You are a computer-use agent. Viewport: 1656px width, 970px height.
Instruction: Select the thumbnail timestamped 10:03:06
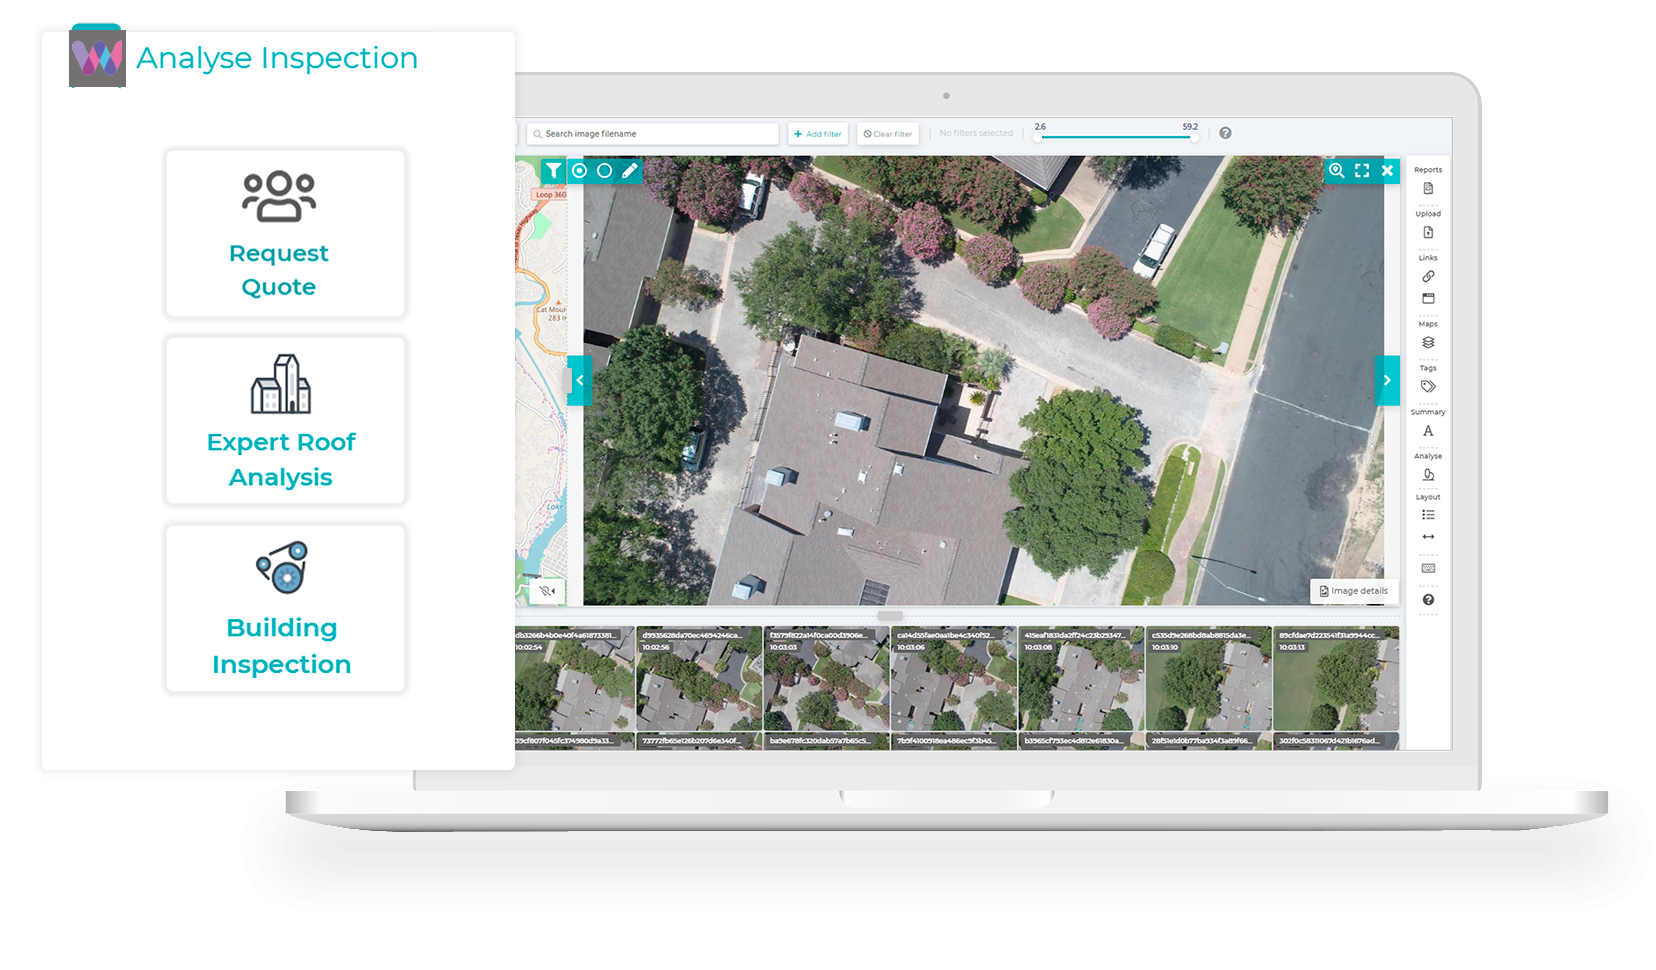[953, 680]
